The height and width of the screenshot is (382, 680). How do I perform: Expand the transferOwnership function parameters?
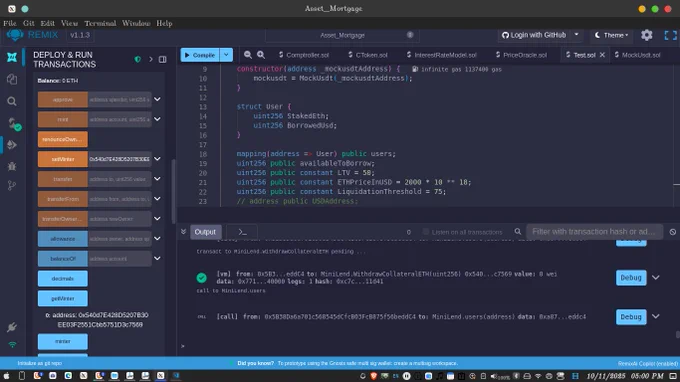tap(157, 219)
